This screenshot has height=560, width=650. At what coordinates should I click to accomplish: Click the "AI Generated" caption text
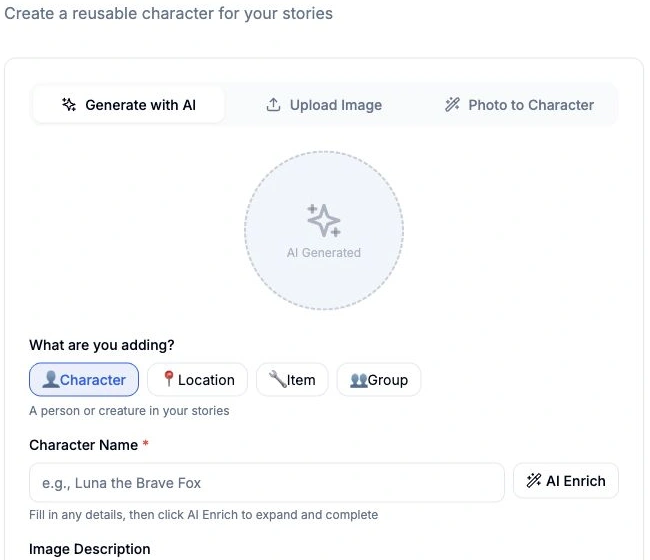click(x=324, y=252)
